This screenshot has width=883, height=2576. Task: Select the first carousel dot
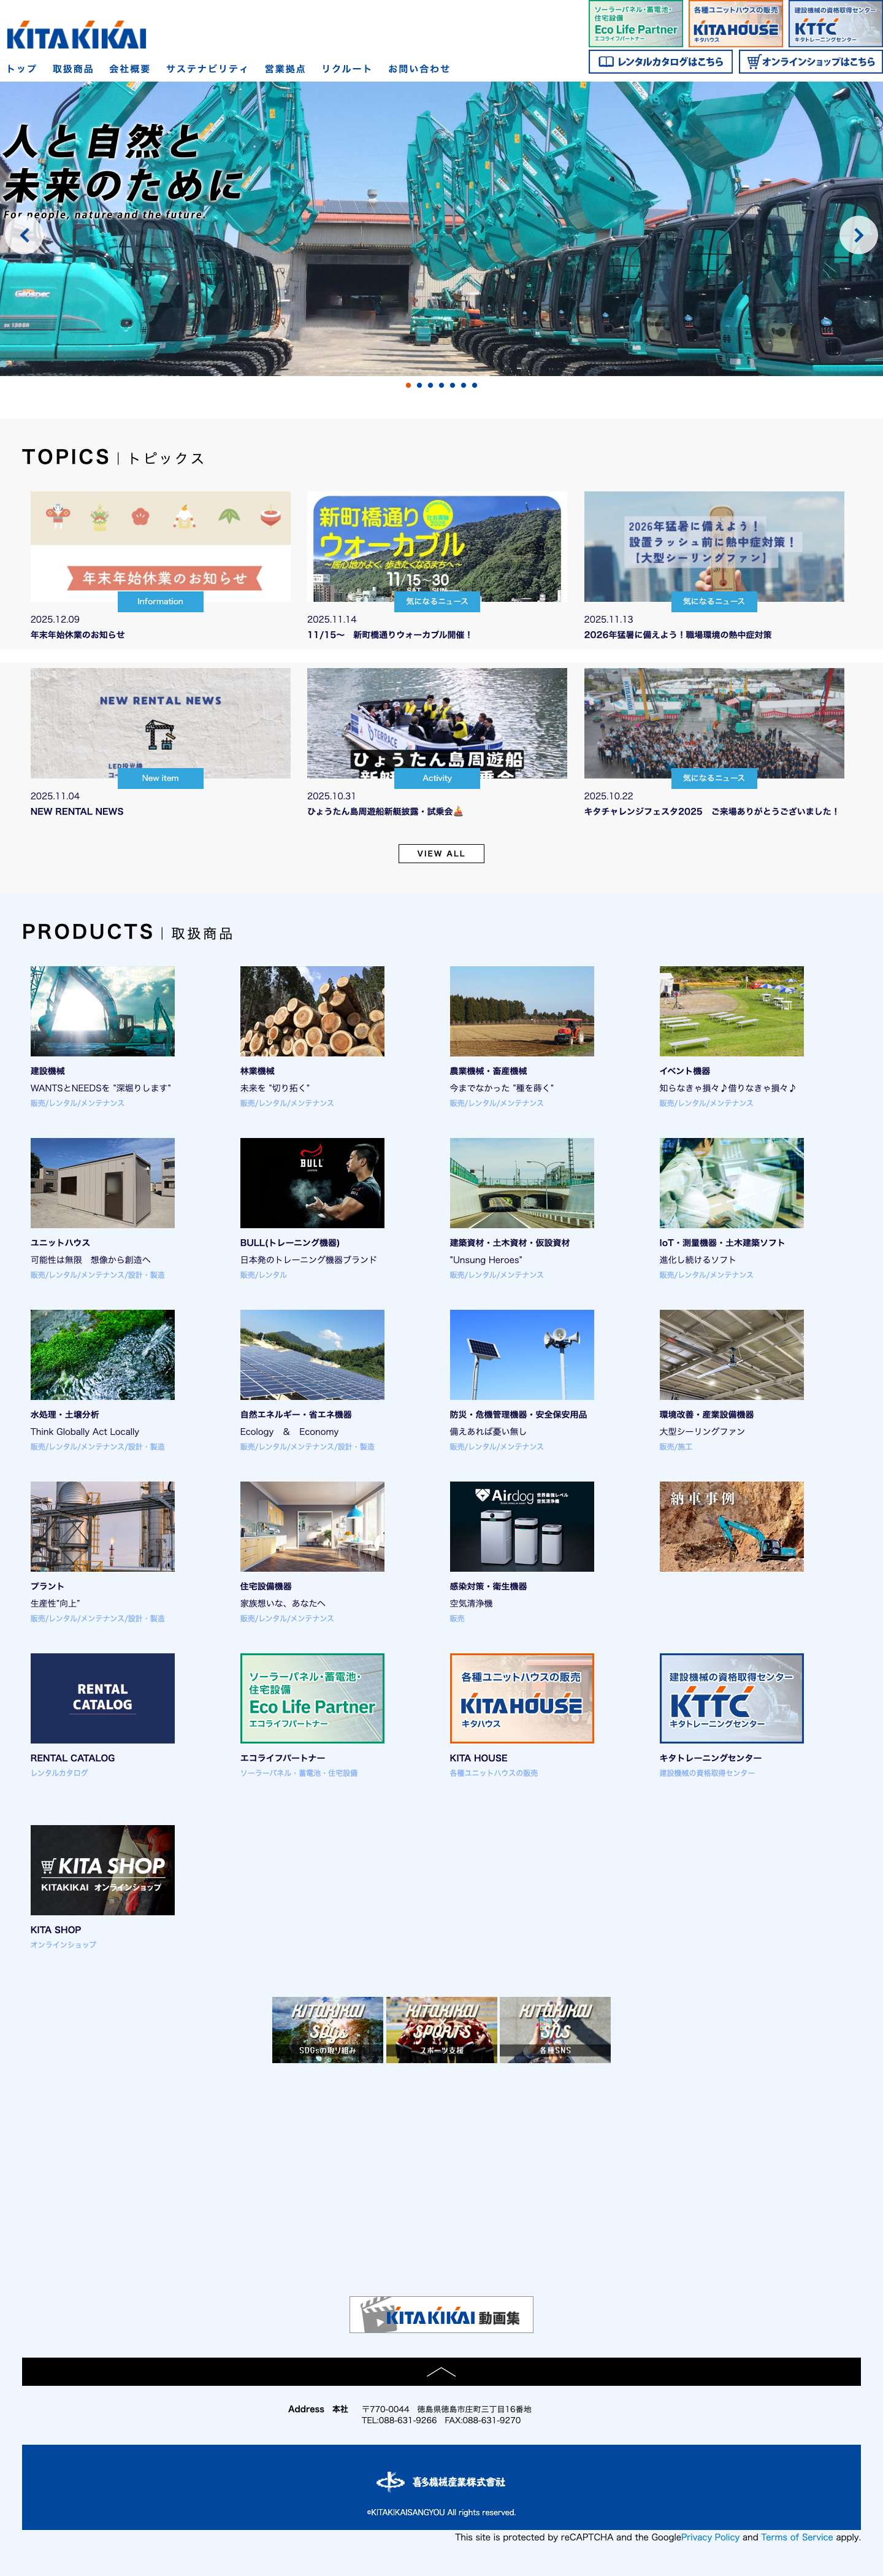click(408, 385)
